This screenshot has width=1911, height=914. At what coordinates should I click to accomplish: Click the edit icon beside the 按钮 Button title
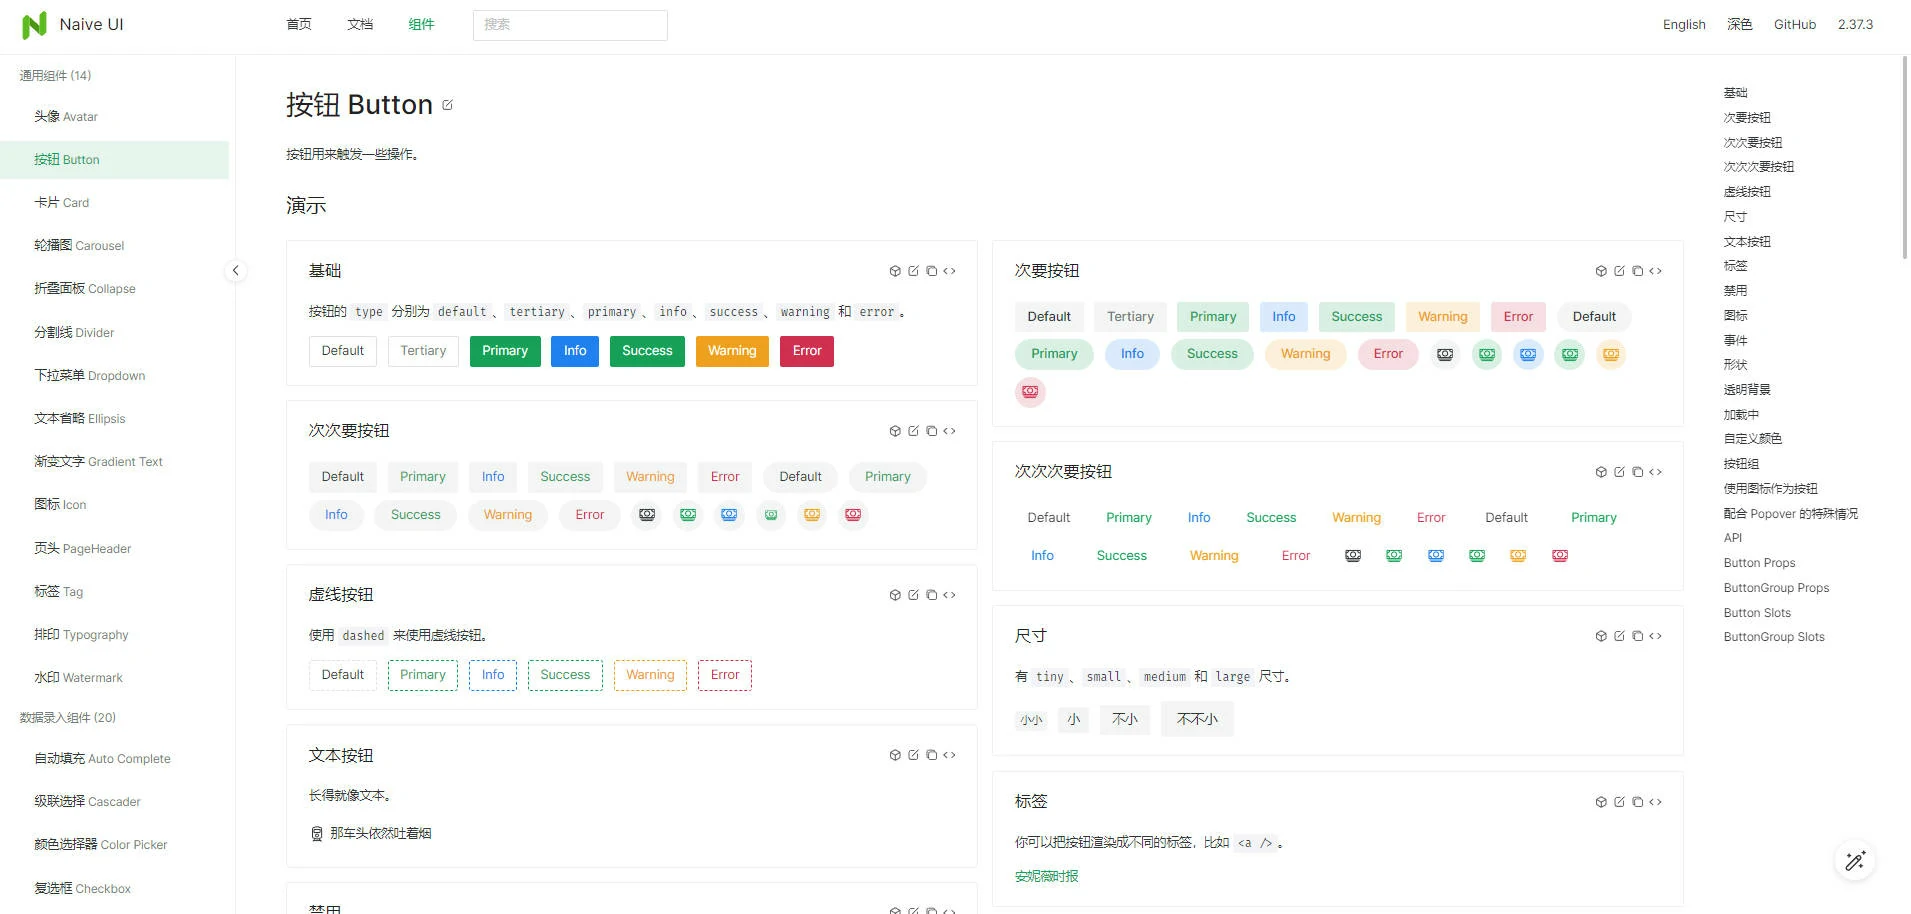pyautogui.click(x=447, y=104)
